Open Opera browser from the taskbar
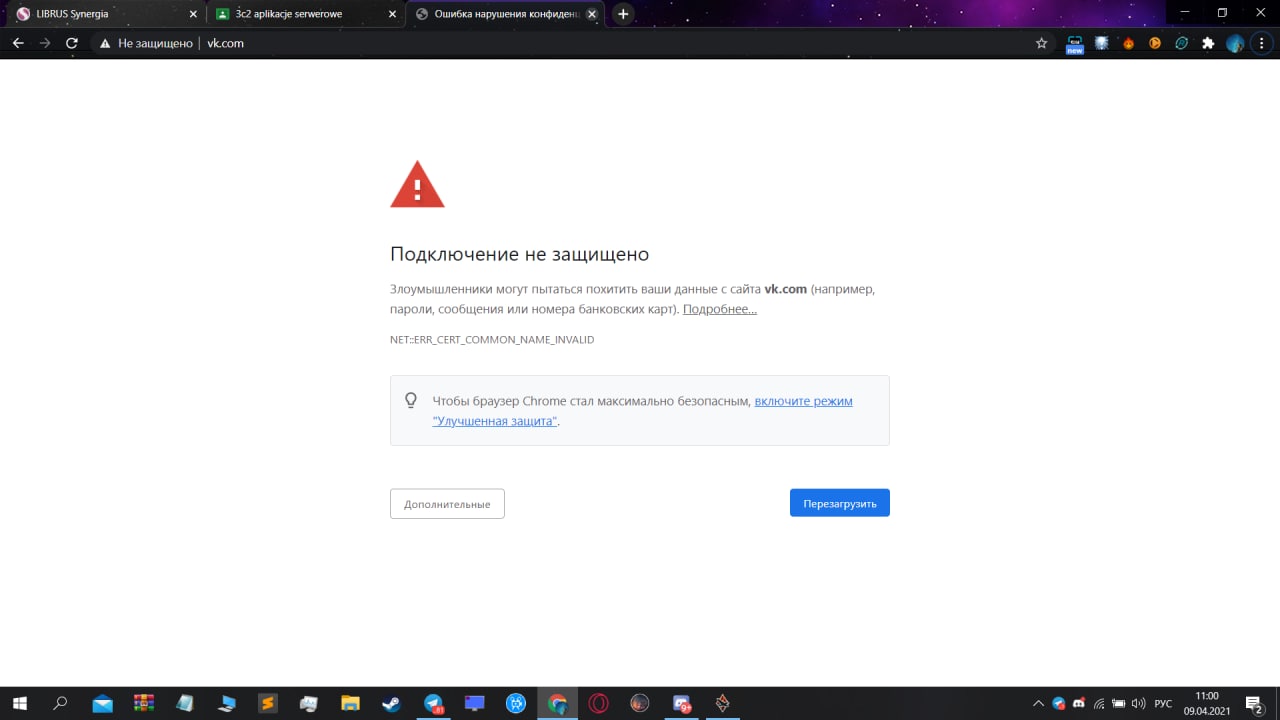The width and height of the screenshot is (1280, 720). [x=598, y=703]
